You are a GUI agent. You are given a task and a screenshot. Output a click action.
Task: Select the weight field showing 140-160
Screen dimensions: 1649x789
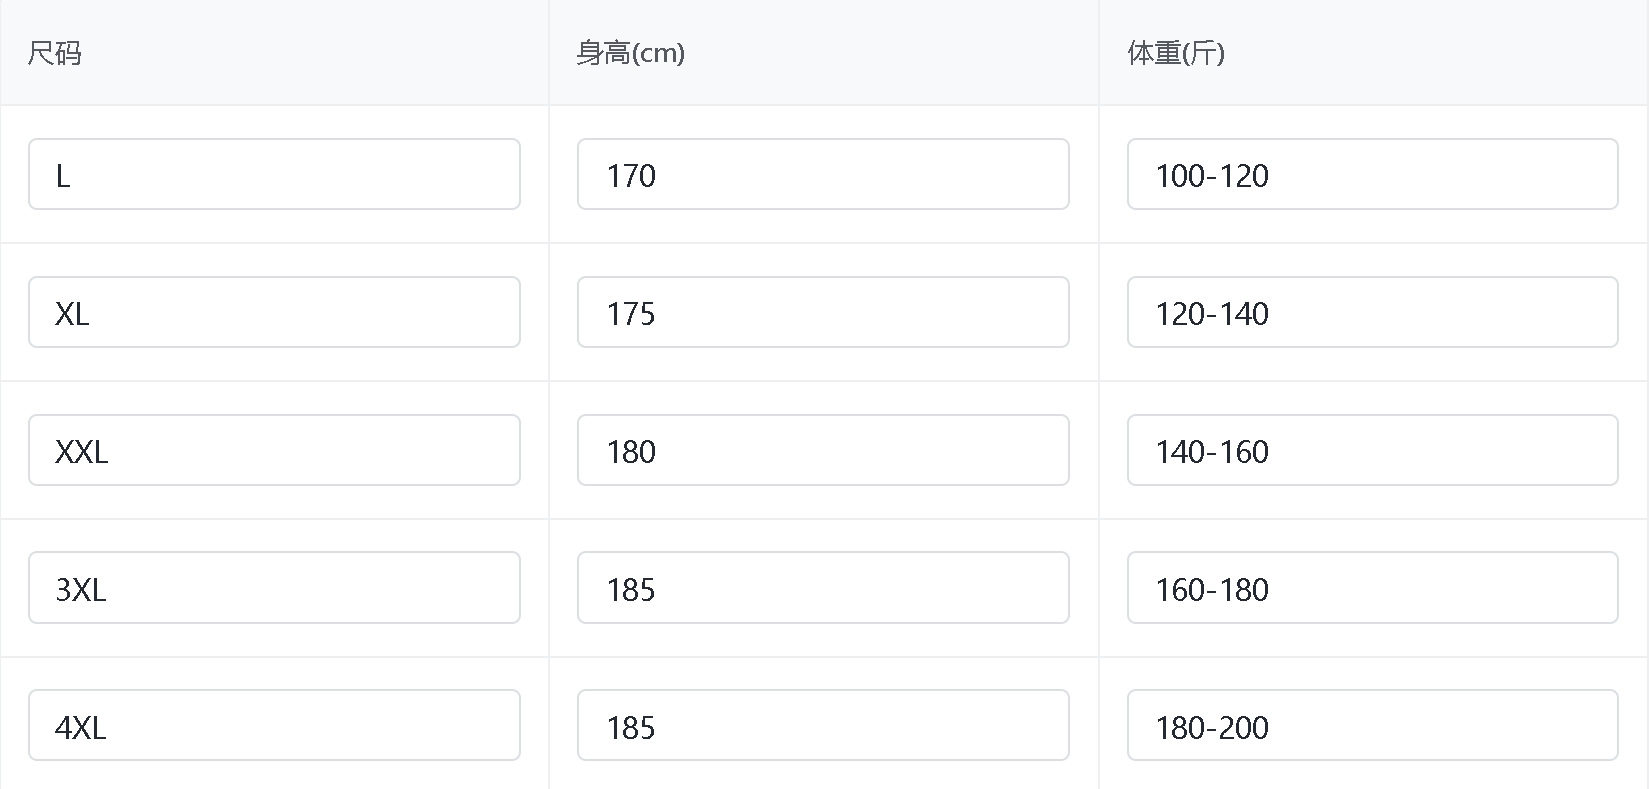click(x=1372, y=451)
